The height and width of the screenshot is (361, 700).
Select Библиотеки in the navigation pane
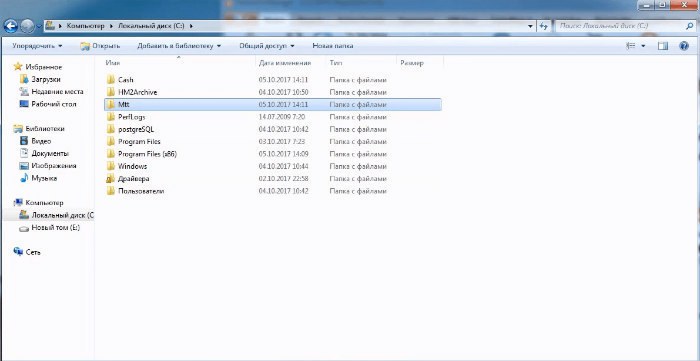point(39,129)
